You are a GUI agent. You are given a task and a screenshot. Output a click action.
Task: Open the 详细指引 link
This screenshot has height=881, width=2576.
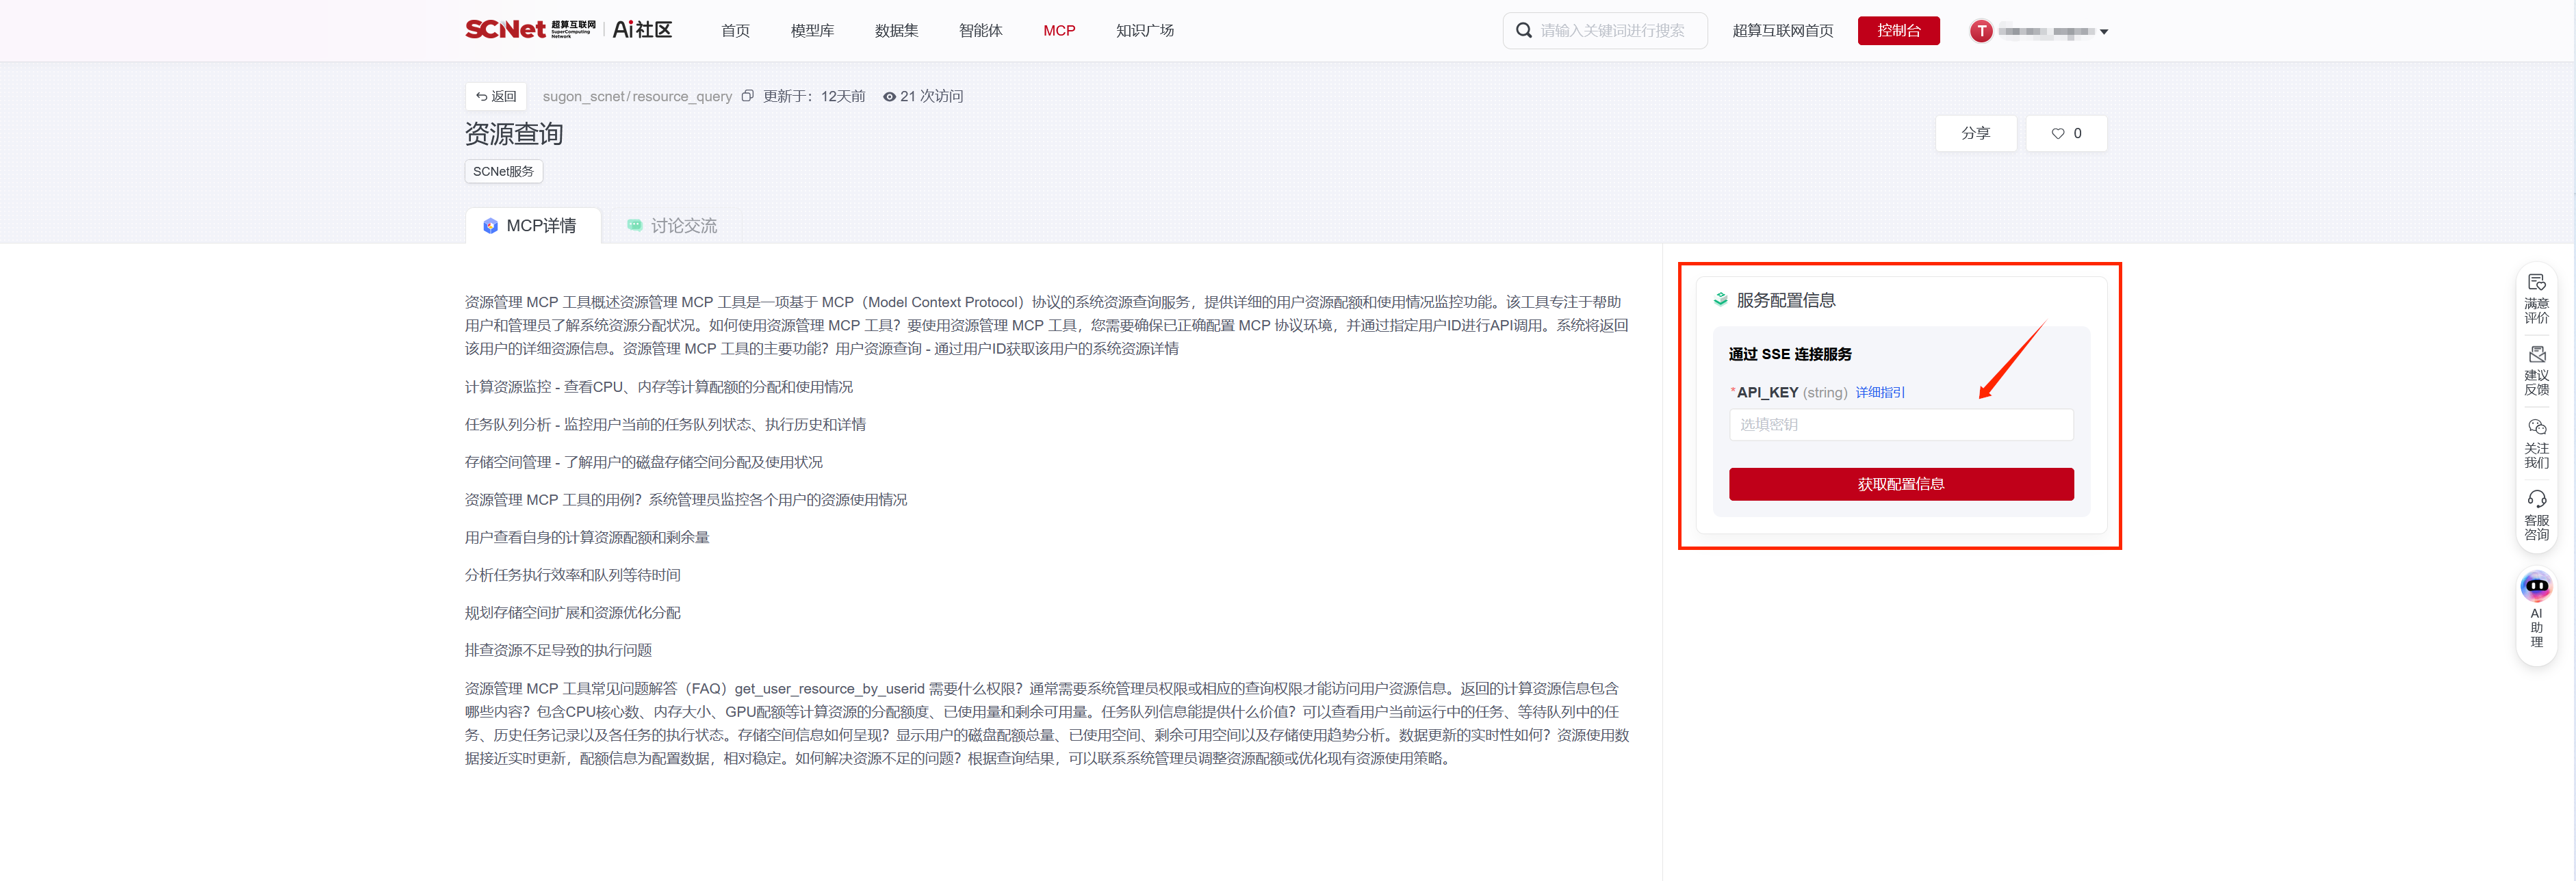coord(1879,392)
